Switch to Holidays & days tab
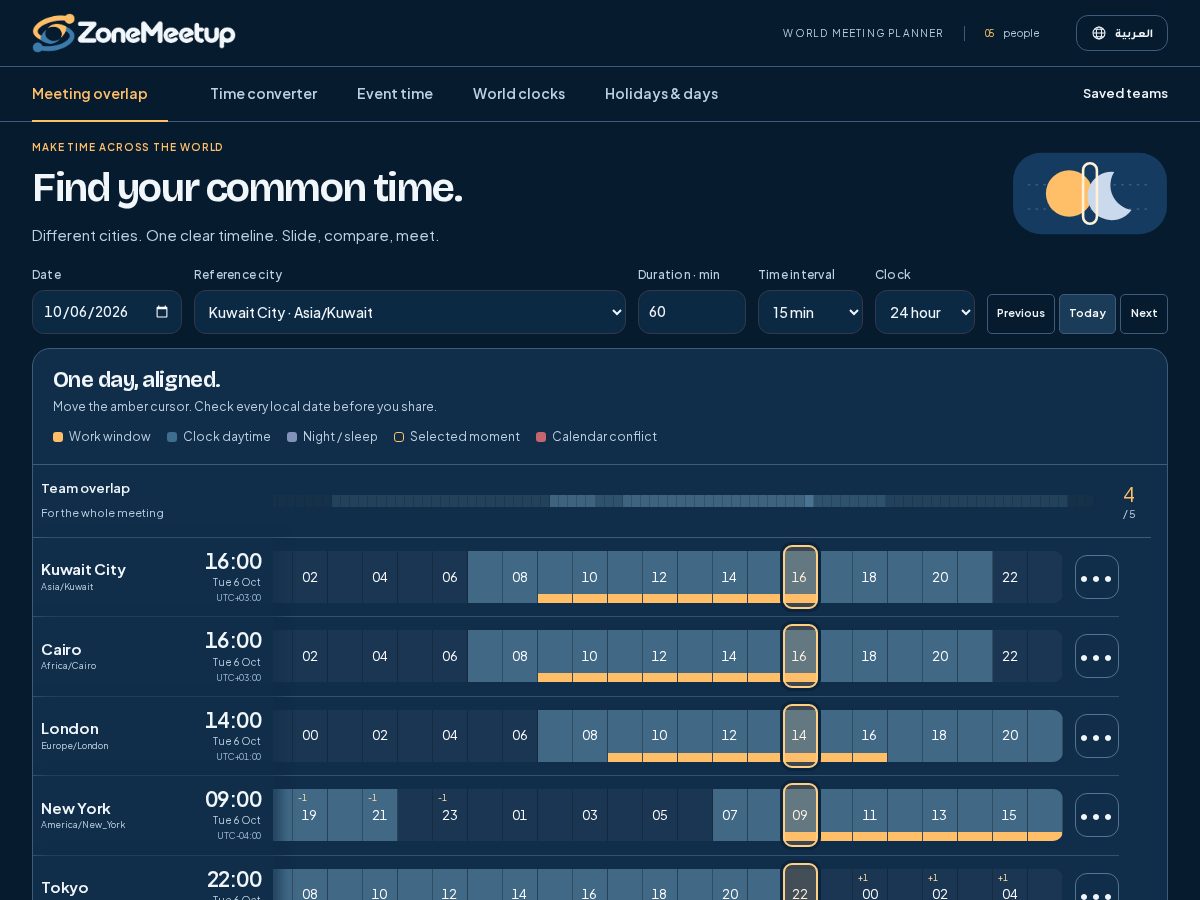 pos(661,94)
